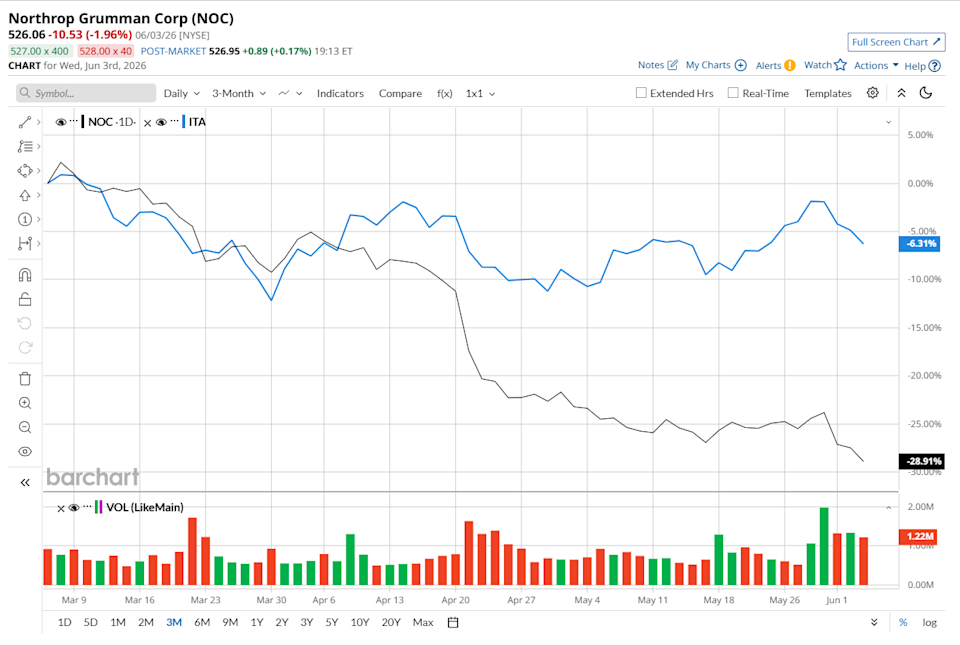This screenshot has height=645, width=960.
Task: Remove the VOL indicator with its X
Action: pyautogui.click(x=61, y=509)
